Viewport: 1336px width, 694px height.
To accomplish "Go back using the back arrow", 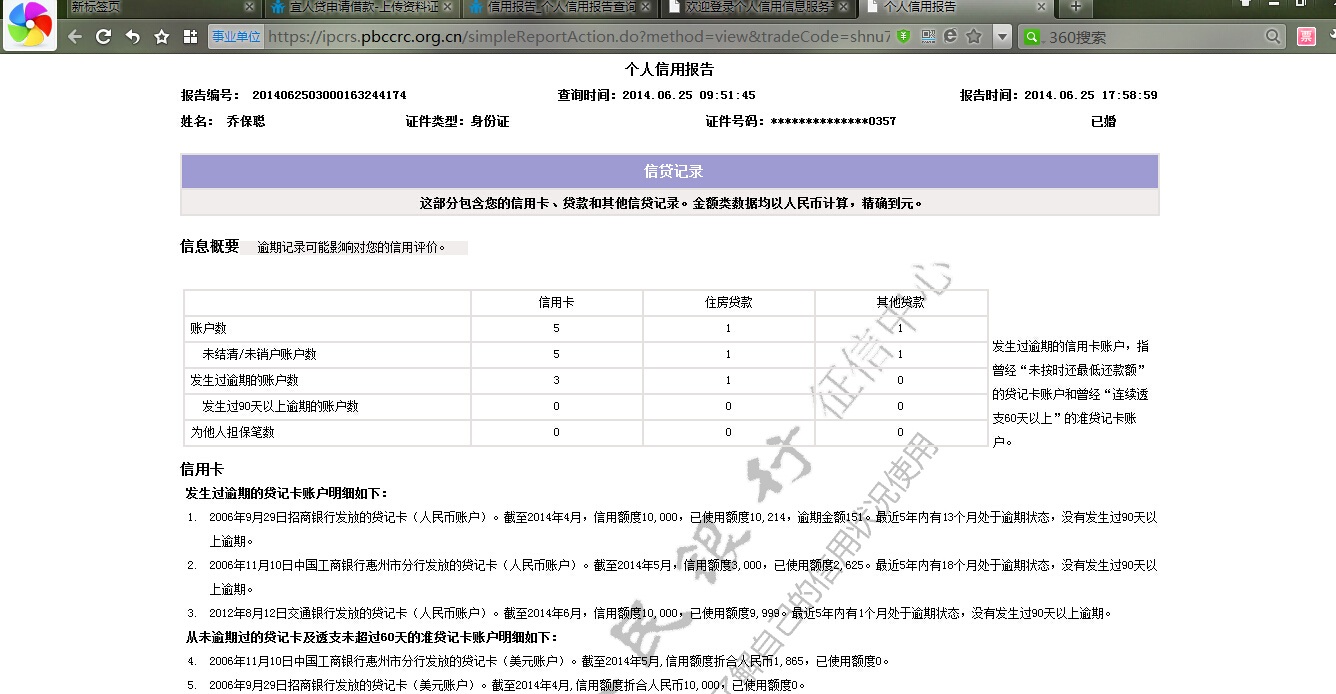I will pos(75,37).
